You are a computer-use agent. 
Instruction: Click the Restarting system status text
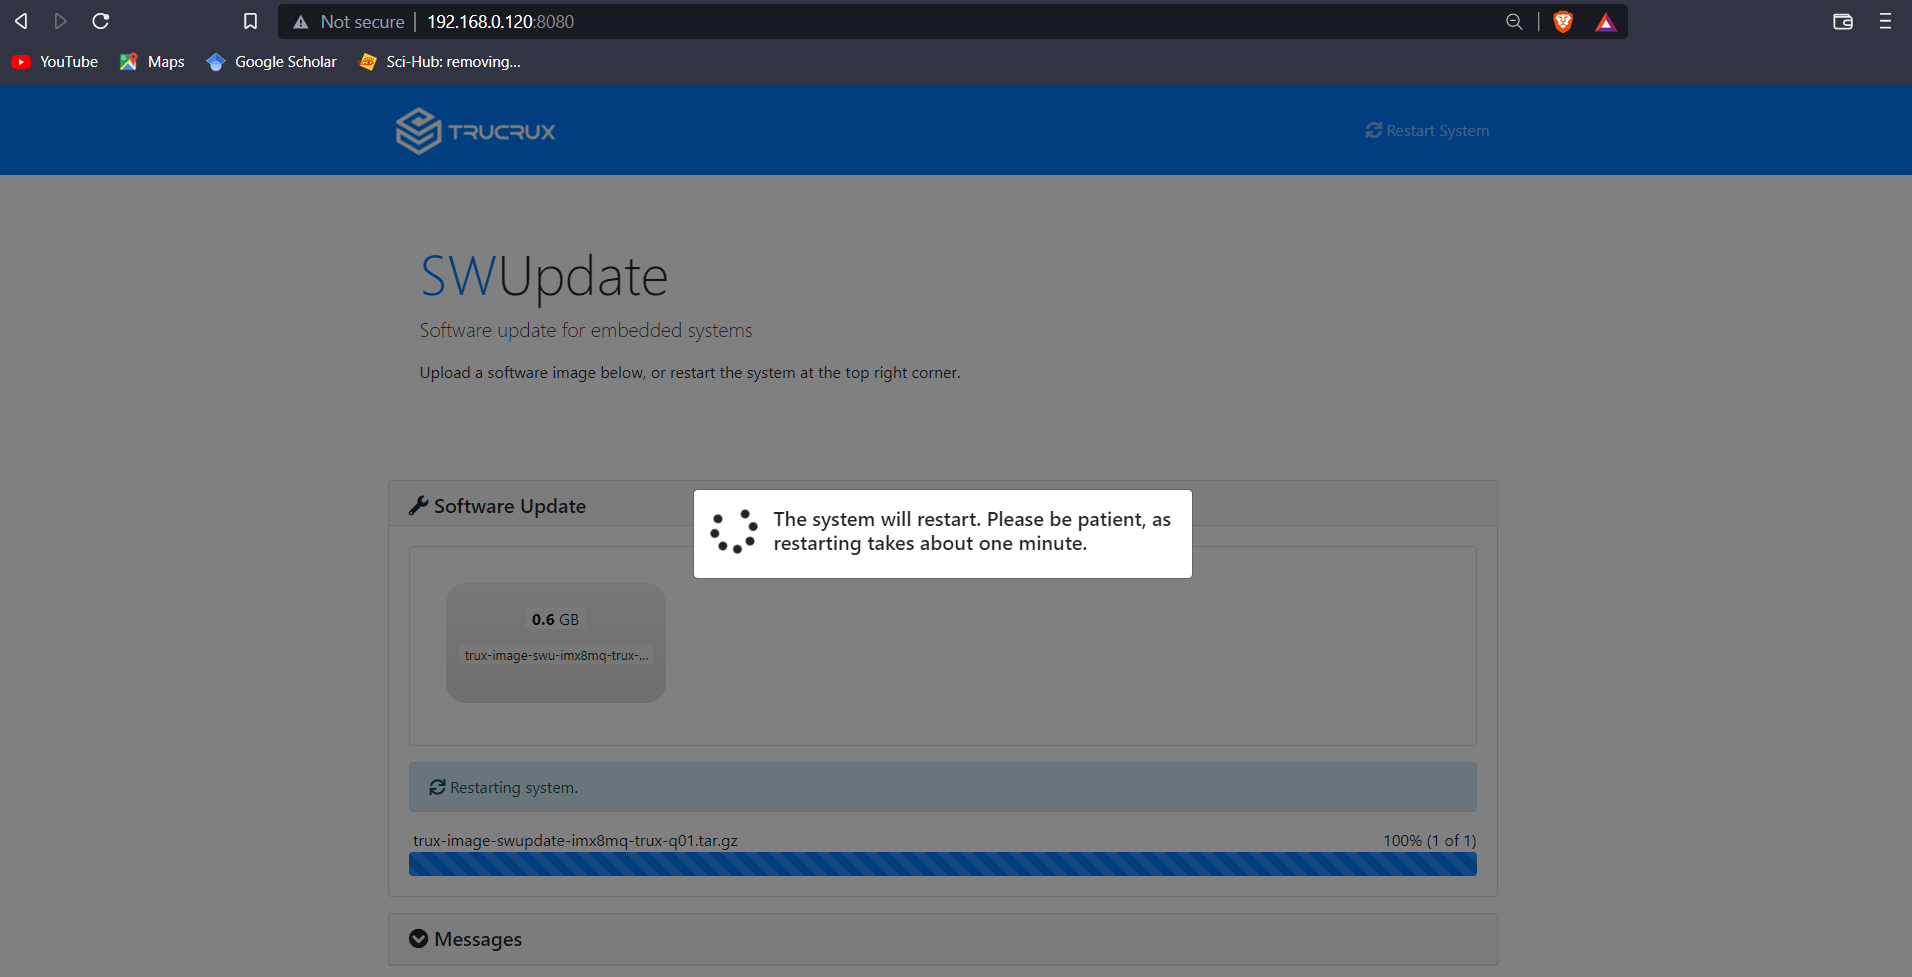[514, 788]
